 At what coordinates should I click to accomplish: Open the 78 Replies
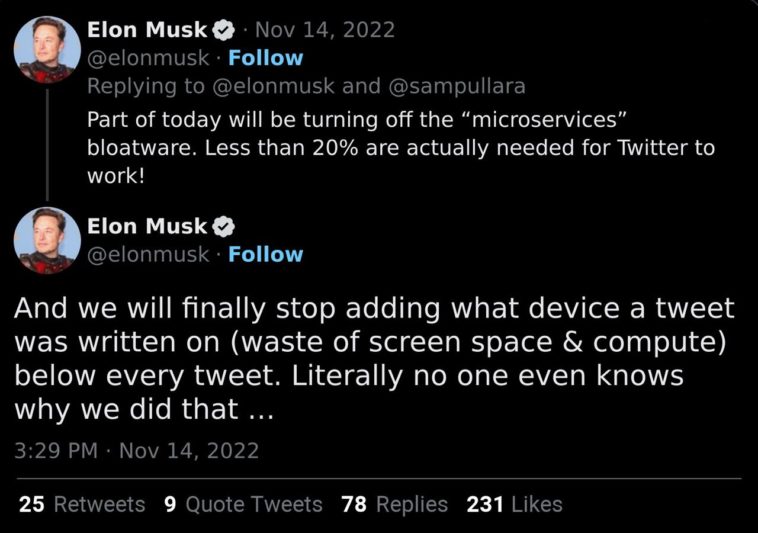coord(394,504)
